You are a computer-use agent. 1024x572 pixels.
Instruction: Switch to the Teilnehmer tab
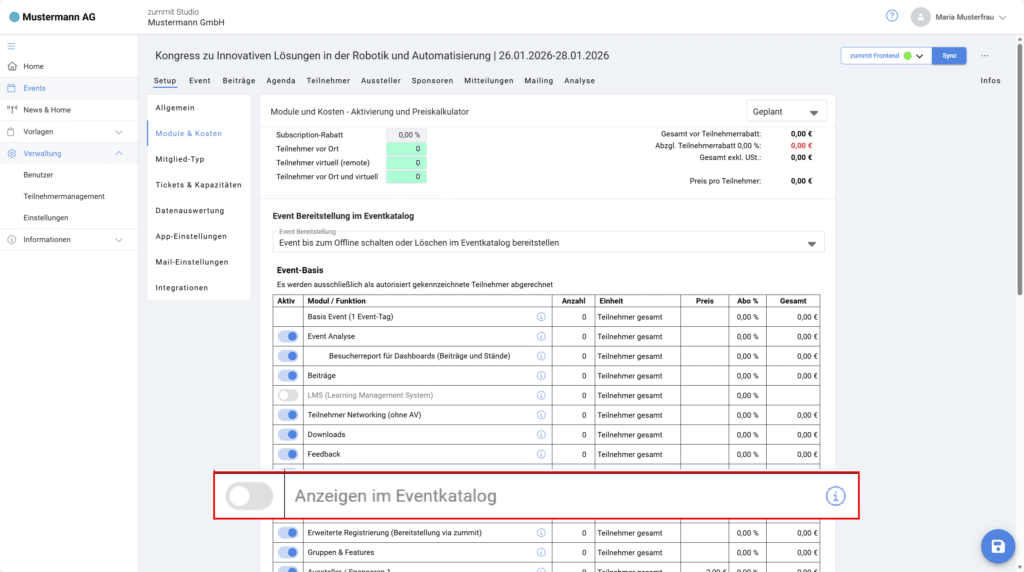click(328, 80)
